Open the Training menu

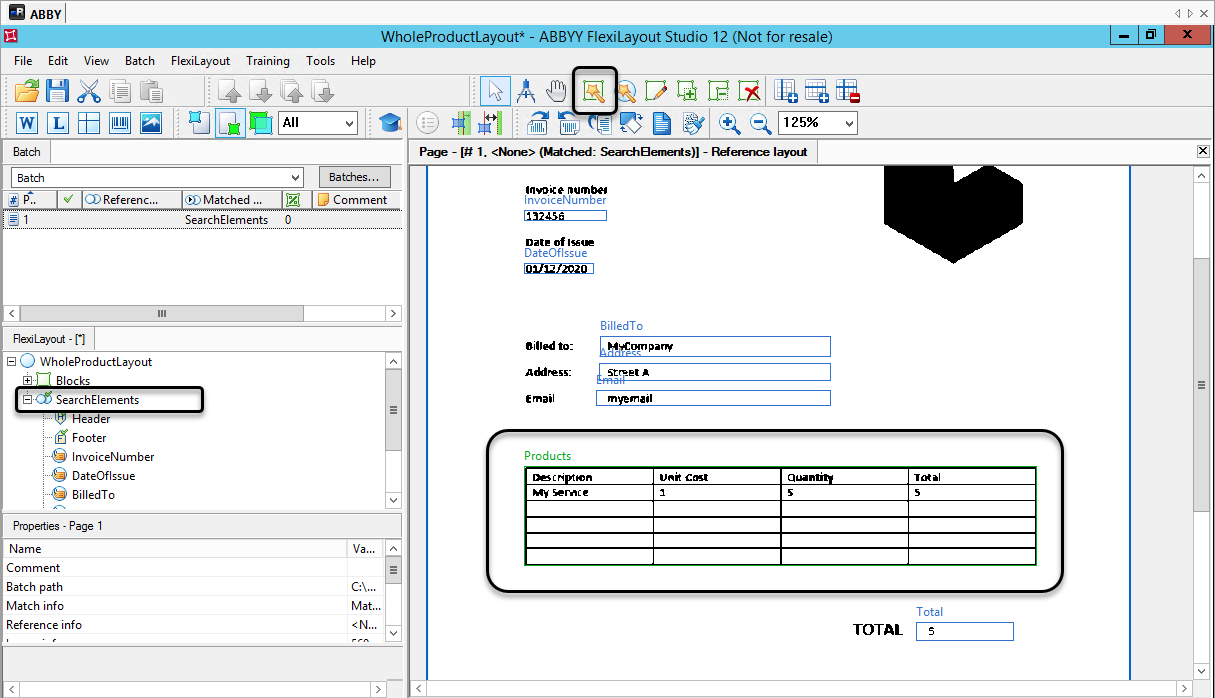click(x=268, y=61)
